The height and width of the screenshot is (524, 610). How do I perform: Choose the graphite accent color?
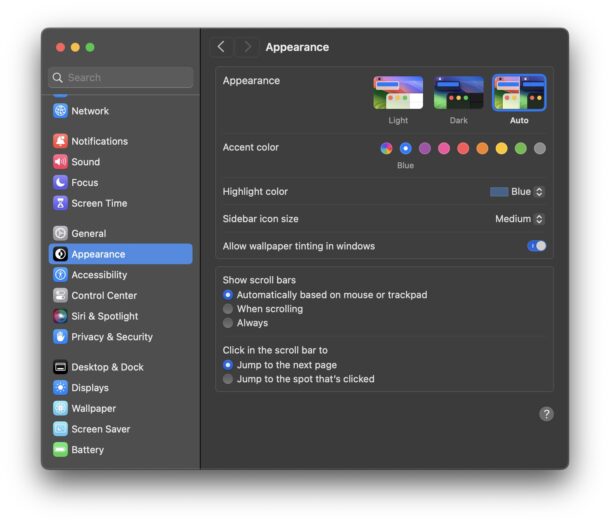540,148
